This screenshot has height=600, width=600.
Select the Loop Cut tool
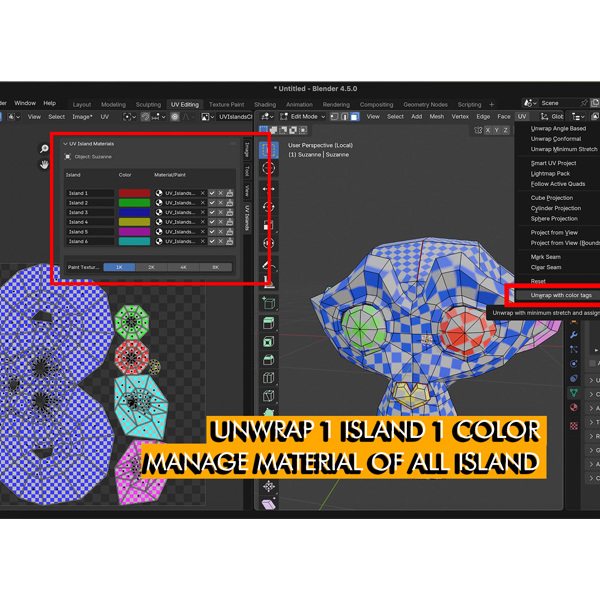pyautogui.click(x=268, y=378)
